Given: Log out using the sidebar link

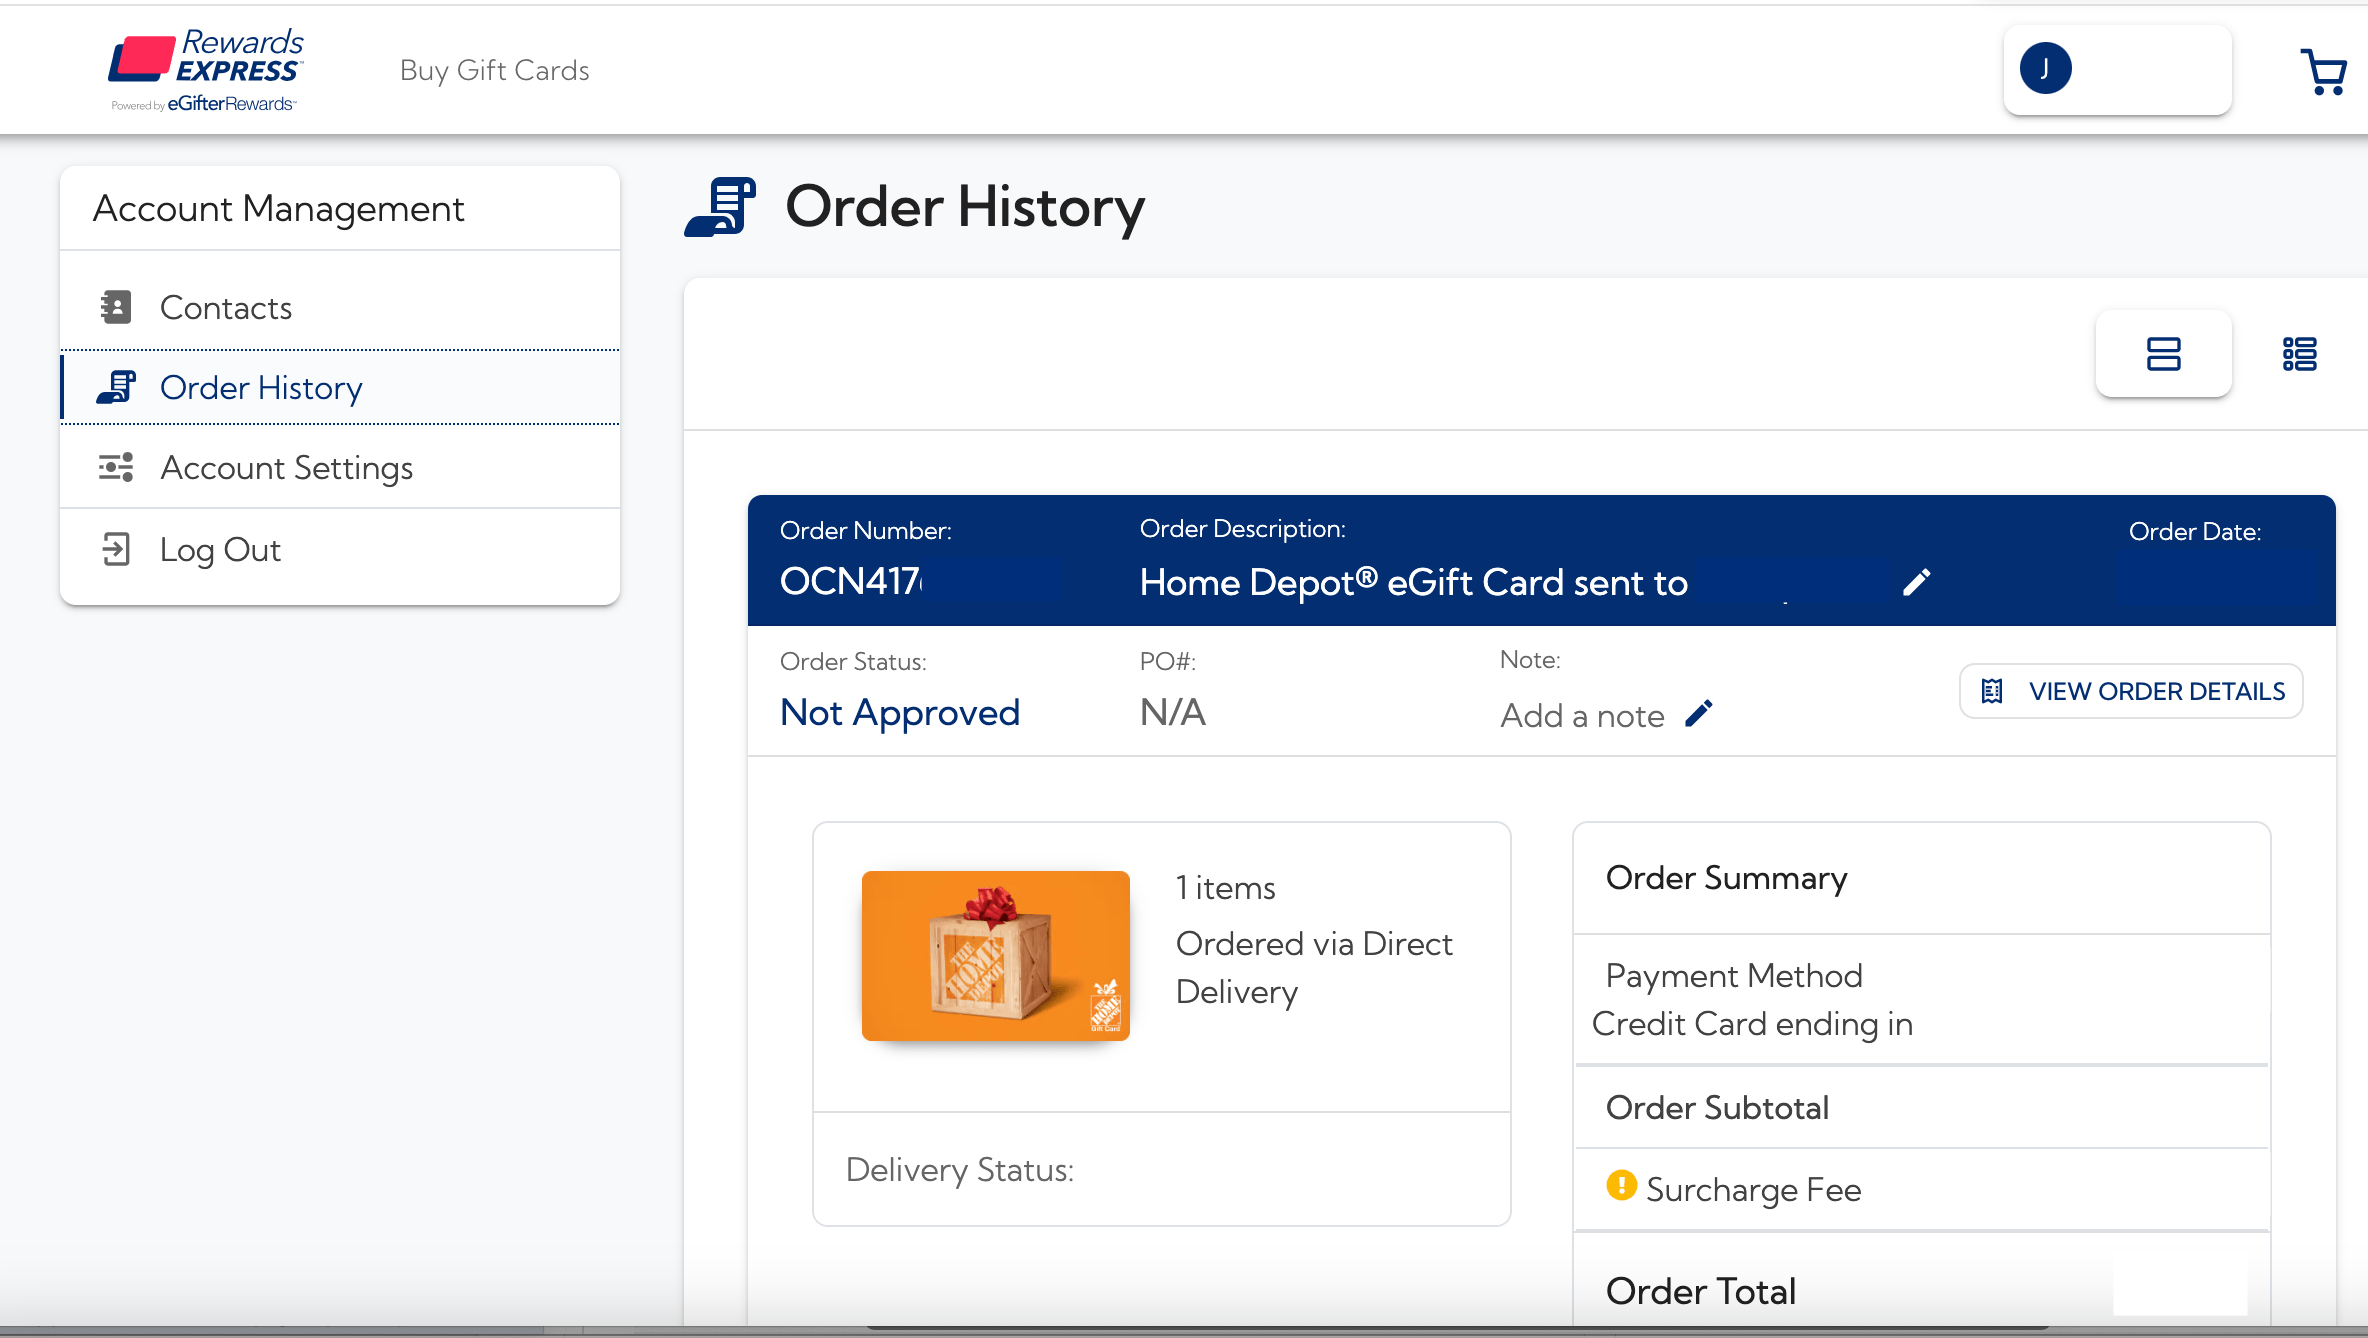Looking at the screenshot, I should pos(220,550).
